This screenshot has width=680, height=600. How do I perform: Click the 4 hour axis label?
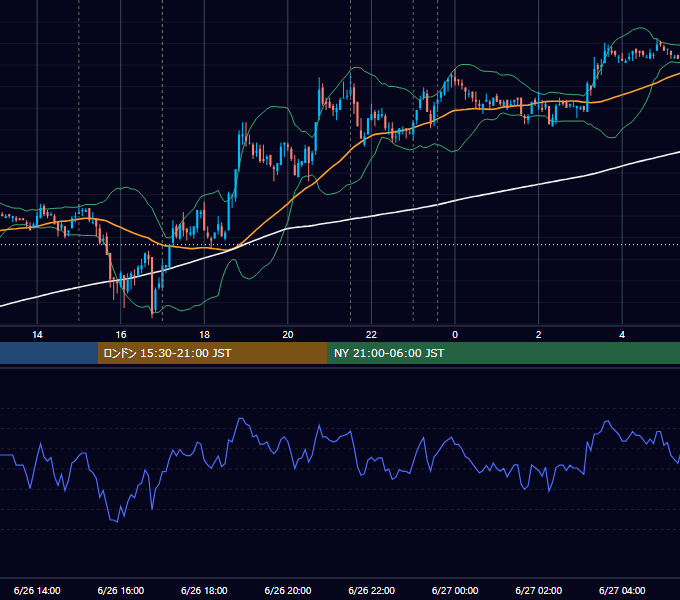click(x=622, y=335)
